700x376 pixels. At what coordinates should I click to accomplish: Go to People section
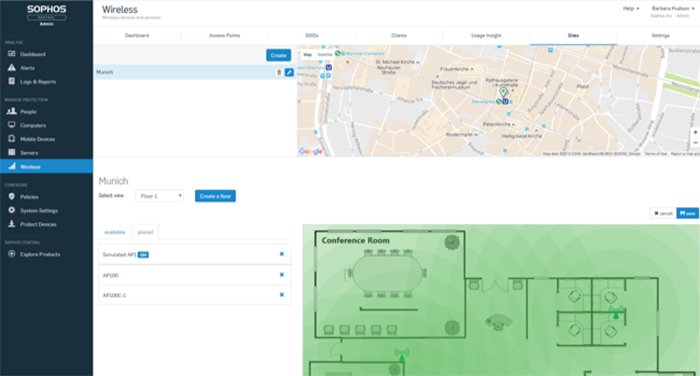28,112
